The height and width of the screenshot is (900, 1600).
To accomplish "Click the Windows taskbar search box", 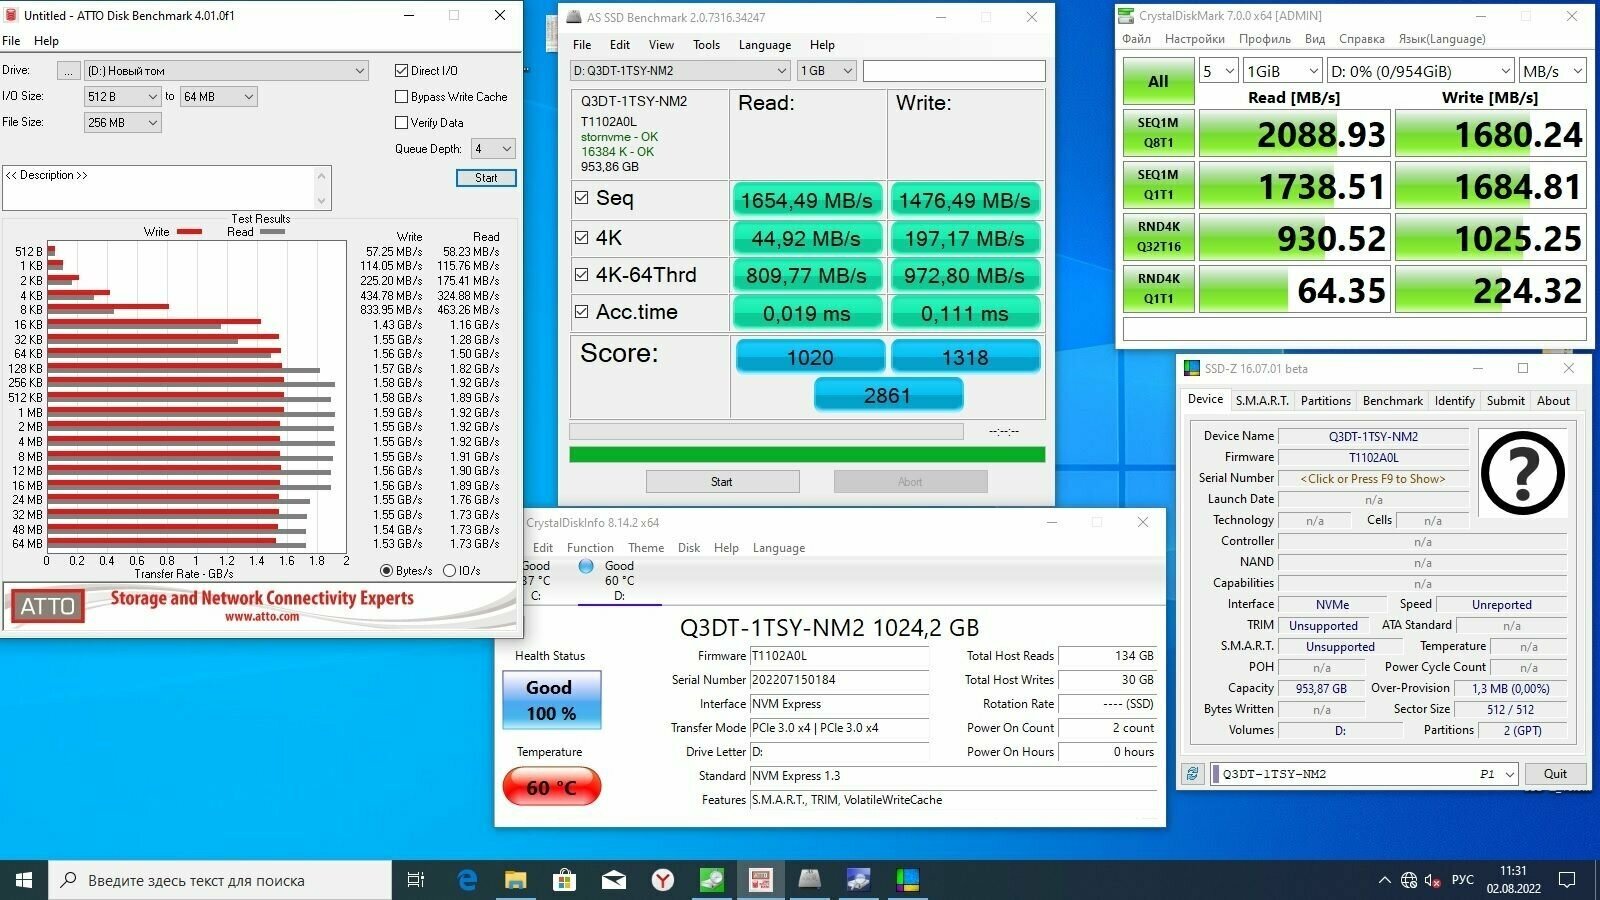I will coord(220,880).
